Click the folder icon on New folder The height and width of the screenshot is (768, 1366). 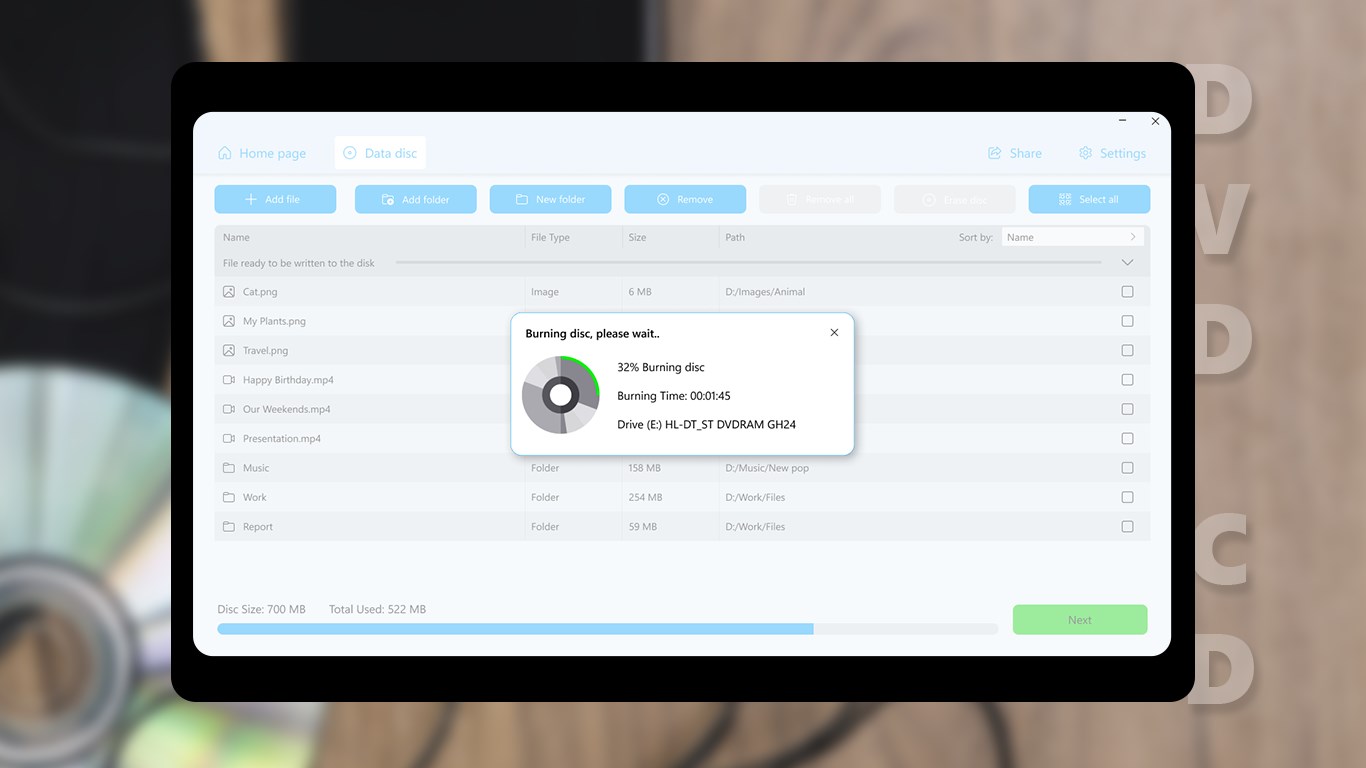pyautogui.click(x=522, y=200)
